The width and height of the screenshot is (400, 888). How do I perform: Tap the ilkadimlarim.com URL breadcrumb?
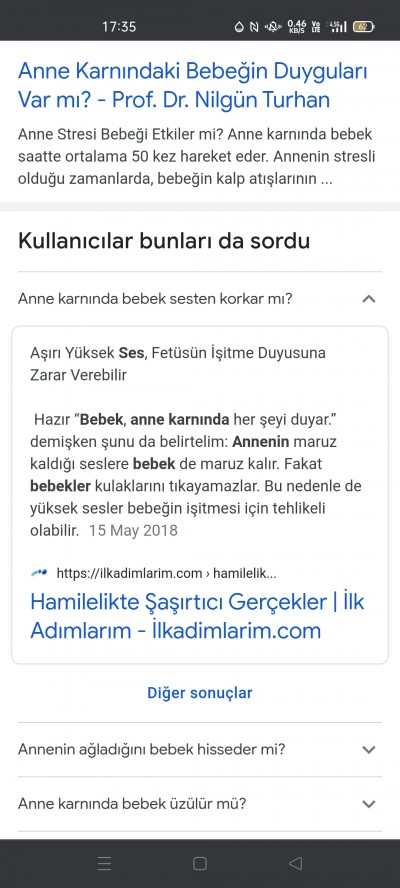(x=167, y=573)
